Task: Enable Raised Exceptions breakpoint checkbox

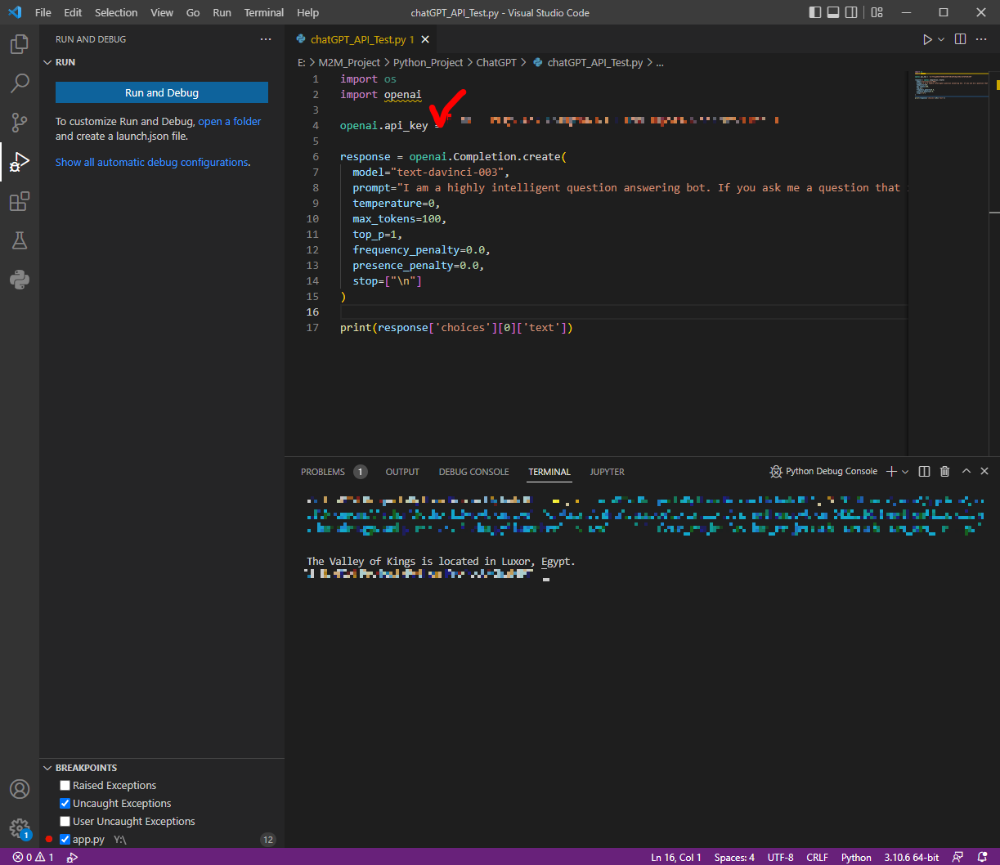Action: coord(64,785)
